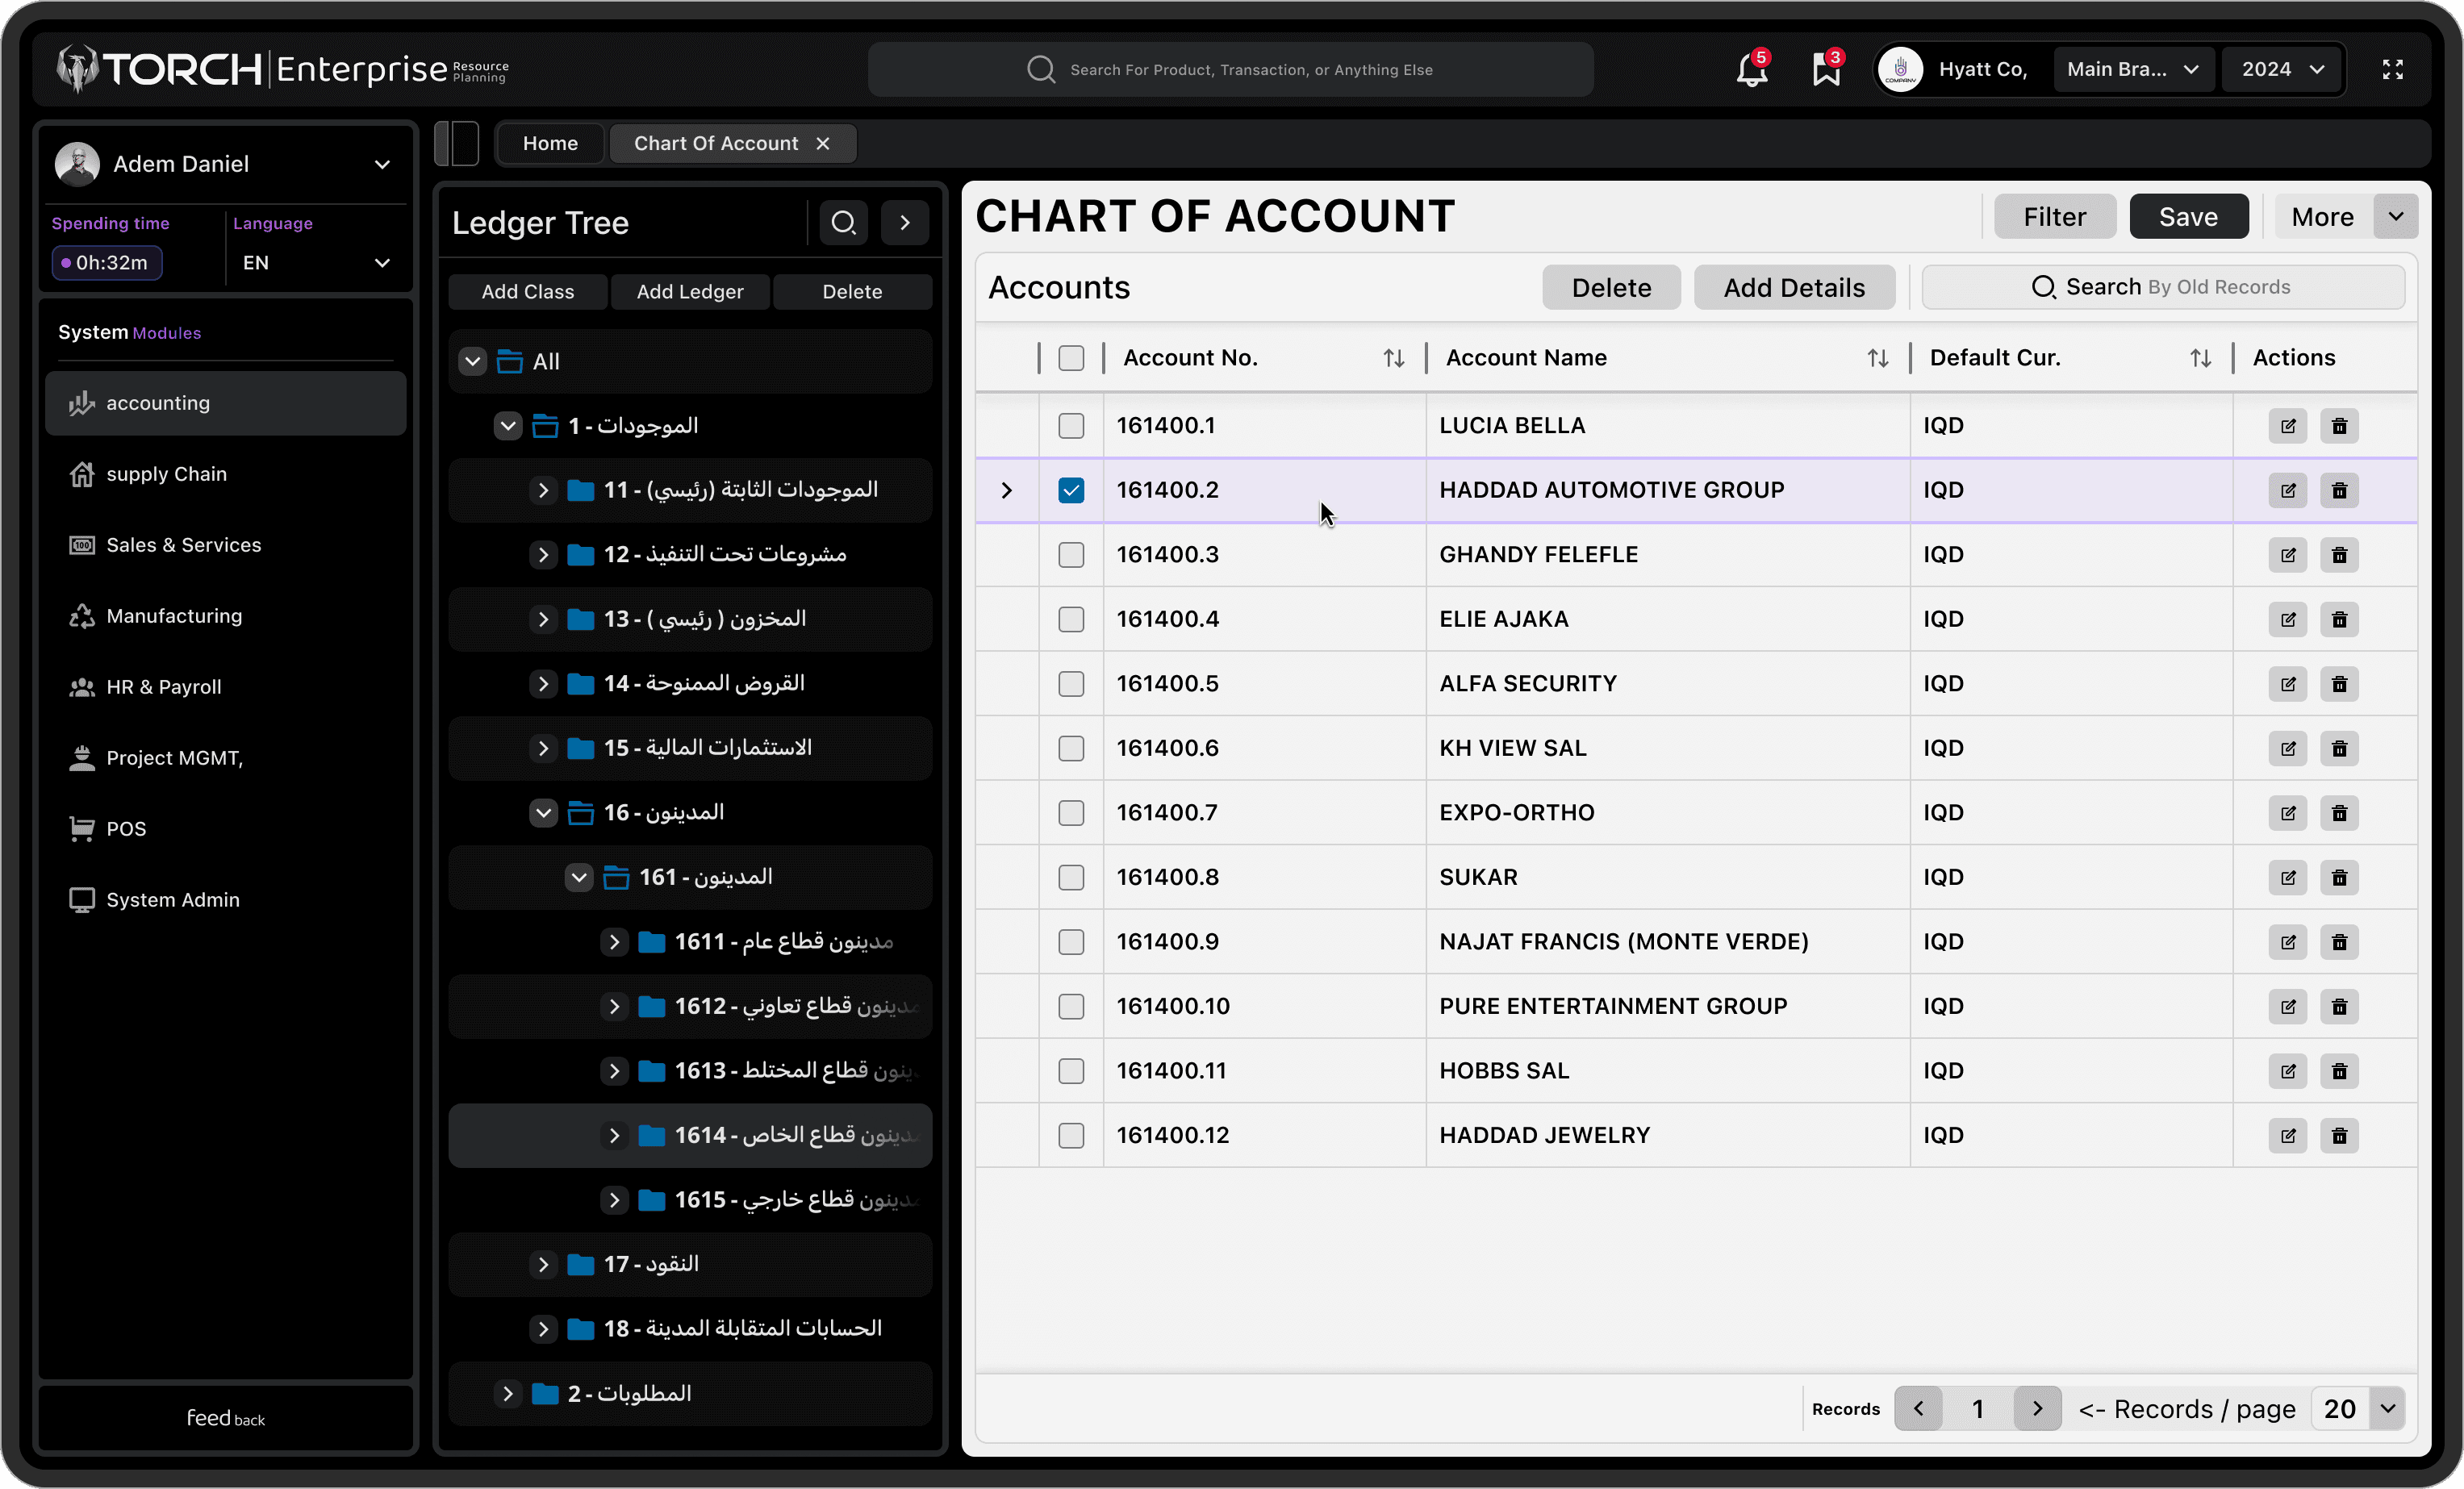The width and height of the screenshot is (2464, 1489).
Task: Toggle checkbox for HADDAD AUTOMOTIVE GROUP row
Action: [x=1070, y=490]
